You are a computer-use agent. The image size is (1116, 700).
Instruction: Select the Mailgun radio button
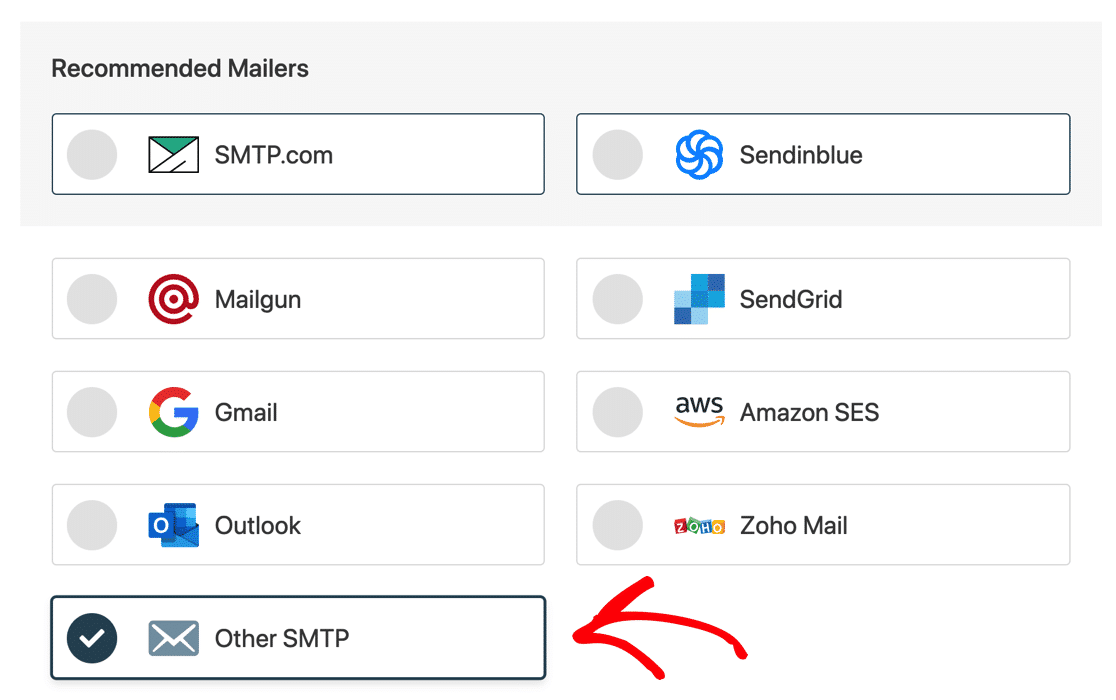coord(92,299)
